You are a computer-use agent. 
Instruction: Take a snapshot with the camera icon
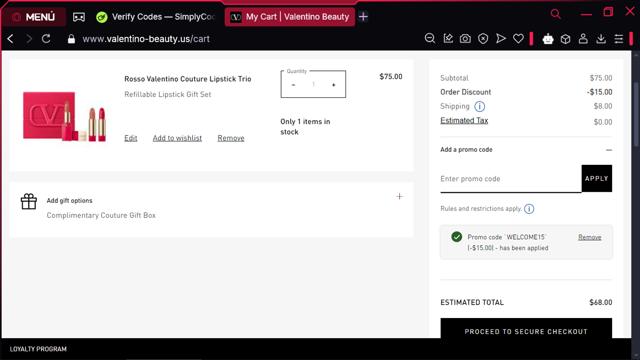pos(465,39)
